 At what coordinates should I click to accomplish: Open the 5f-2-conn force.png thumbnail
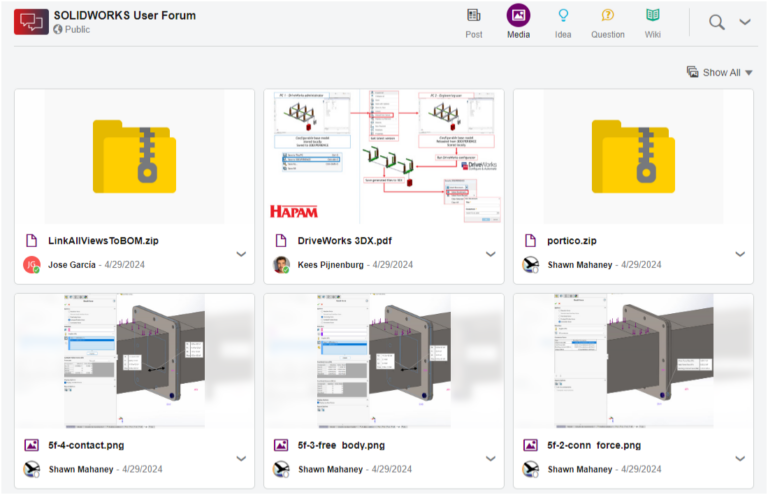pos(633,360)
